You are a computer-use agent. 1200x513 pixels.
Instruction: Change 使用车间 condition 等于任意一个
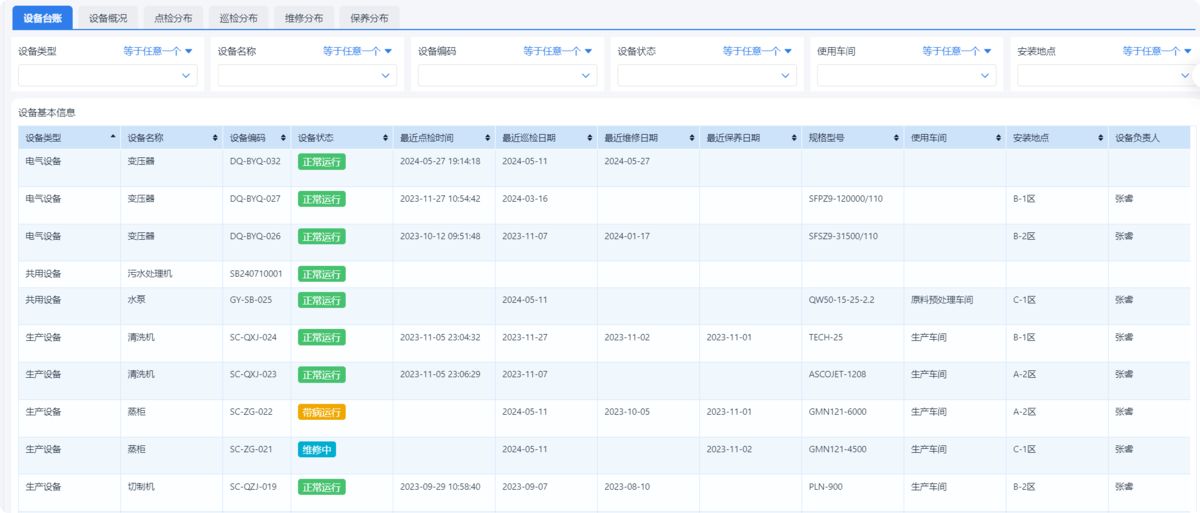[x=957, y=51]
